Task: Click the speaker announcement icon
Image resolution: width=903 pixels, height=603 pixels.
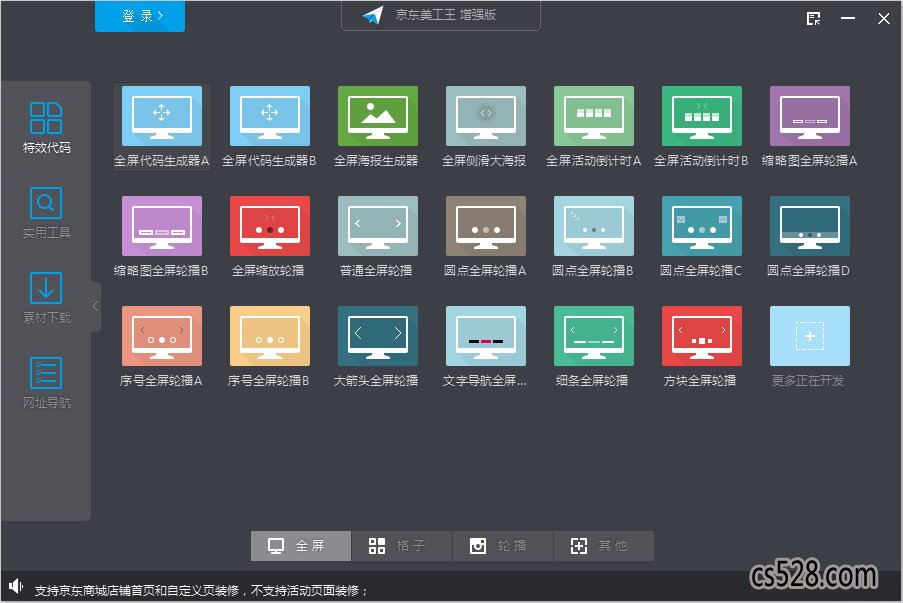Action: pos(16,586)
